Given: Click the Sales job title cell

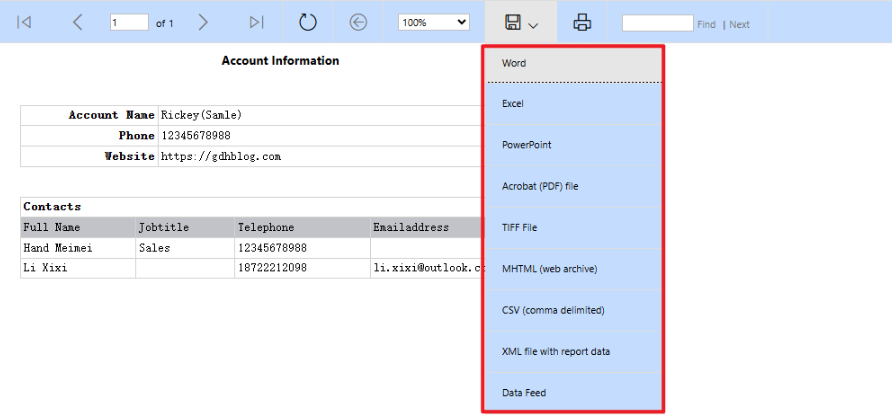Looking at the screenshot, I should point(154,248).
